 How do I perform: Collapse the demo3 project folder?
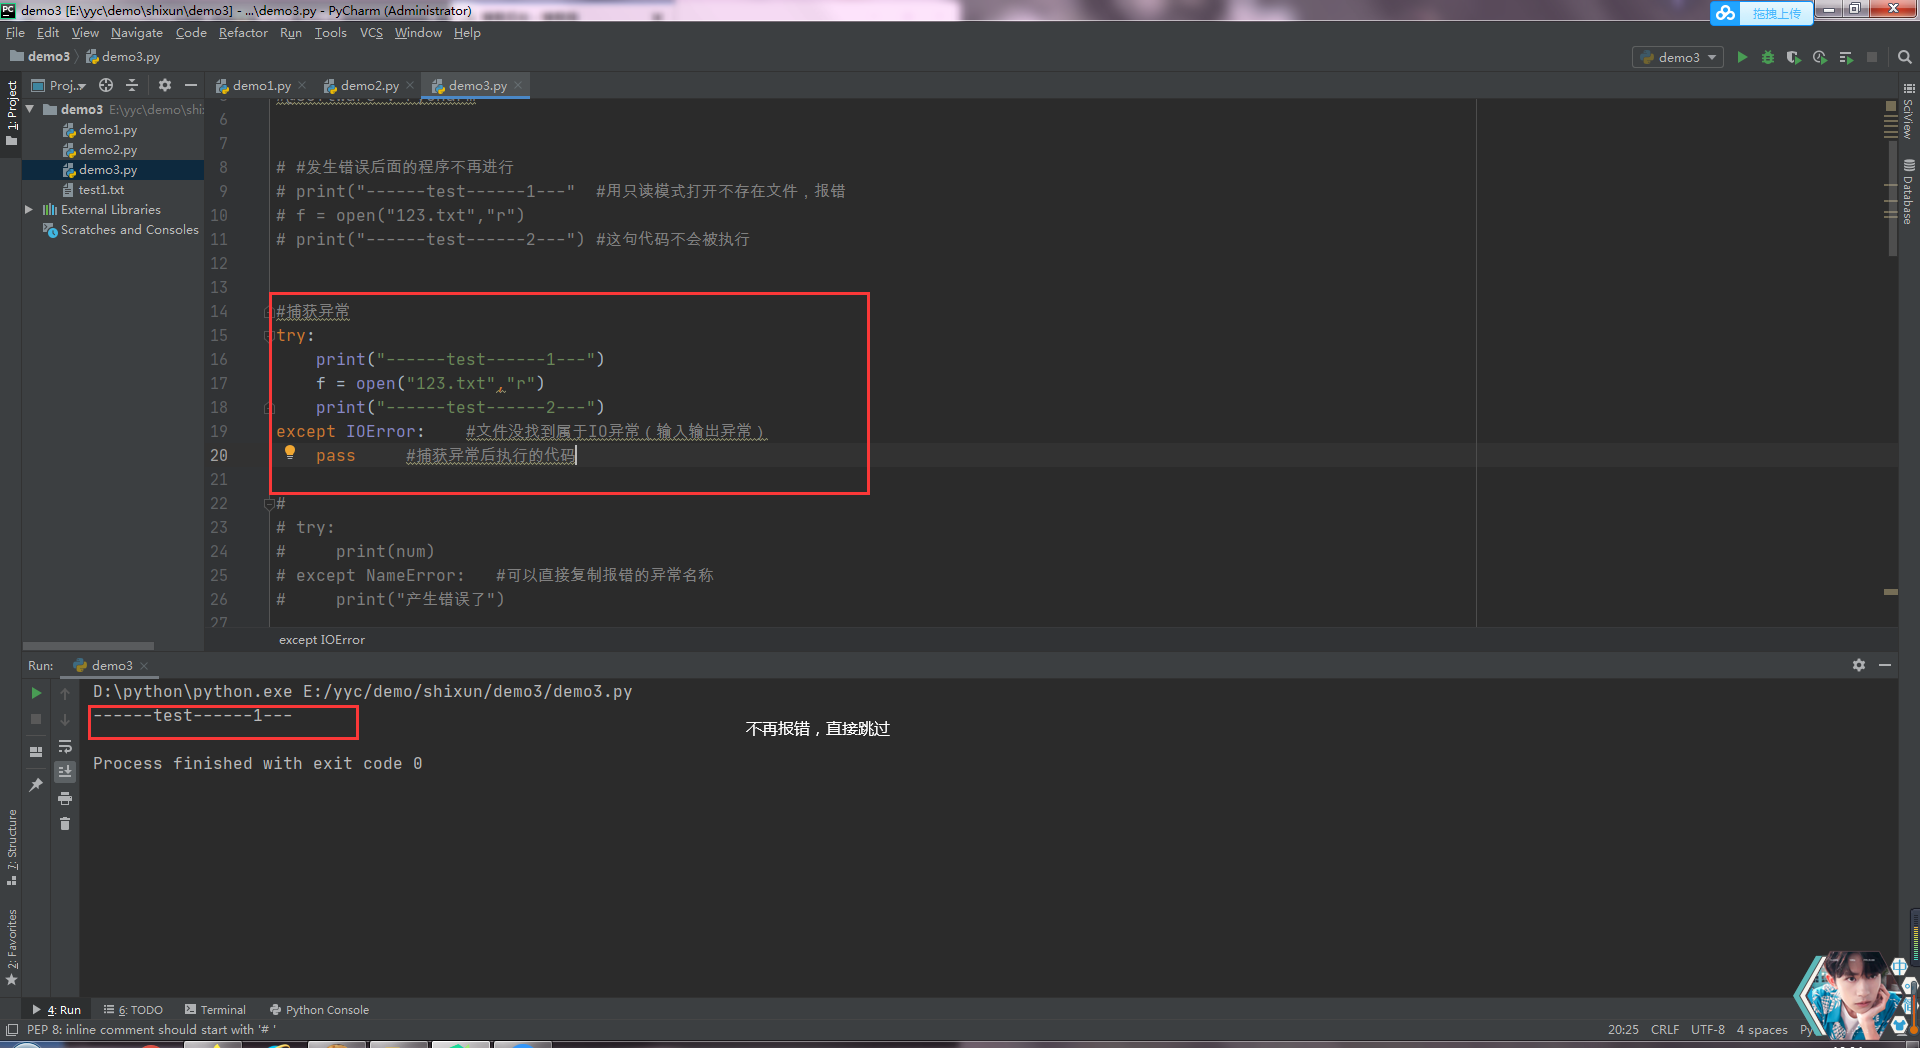31,109
